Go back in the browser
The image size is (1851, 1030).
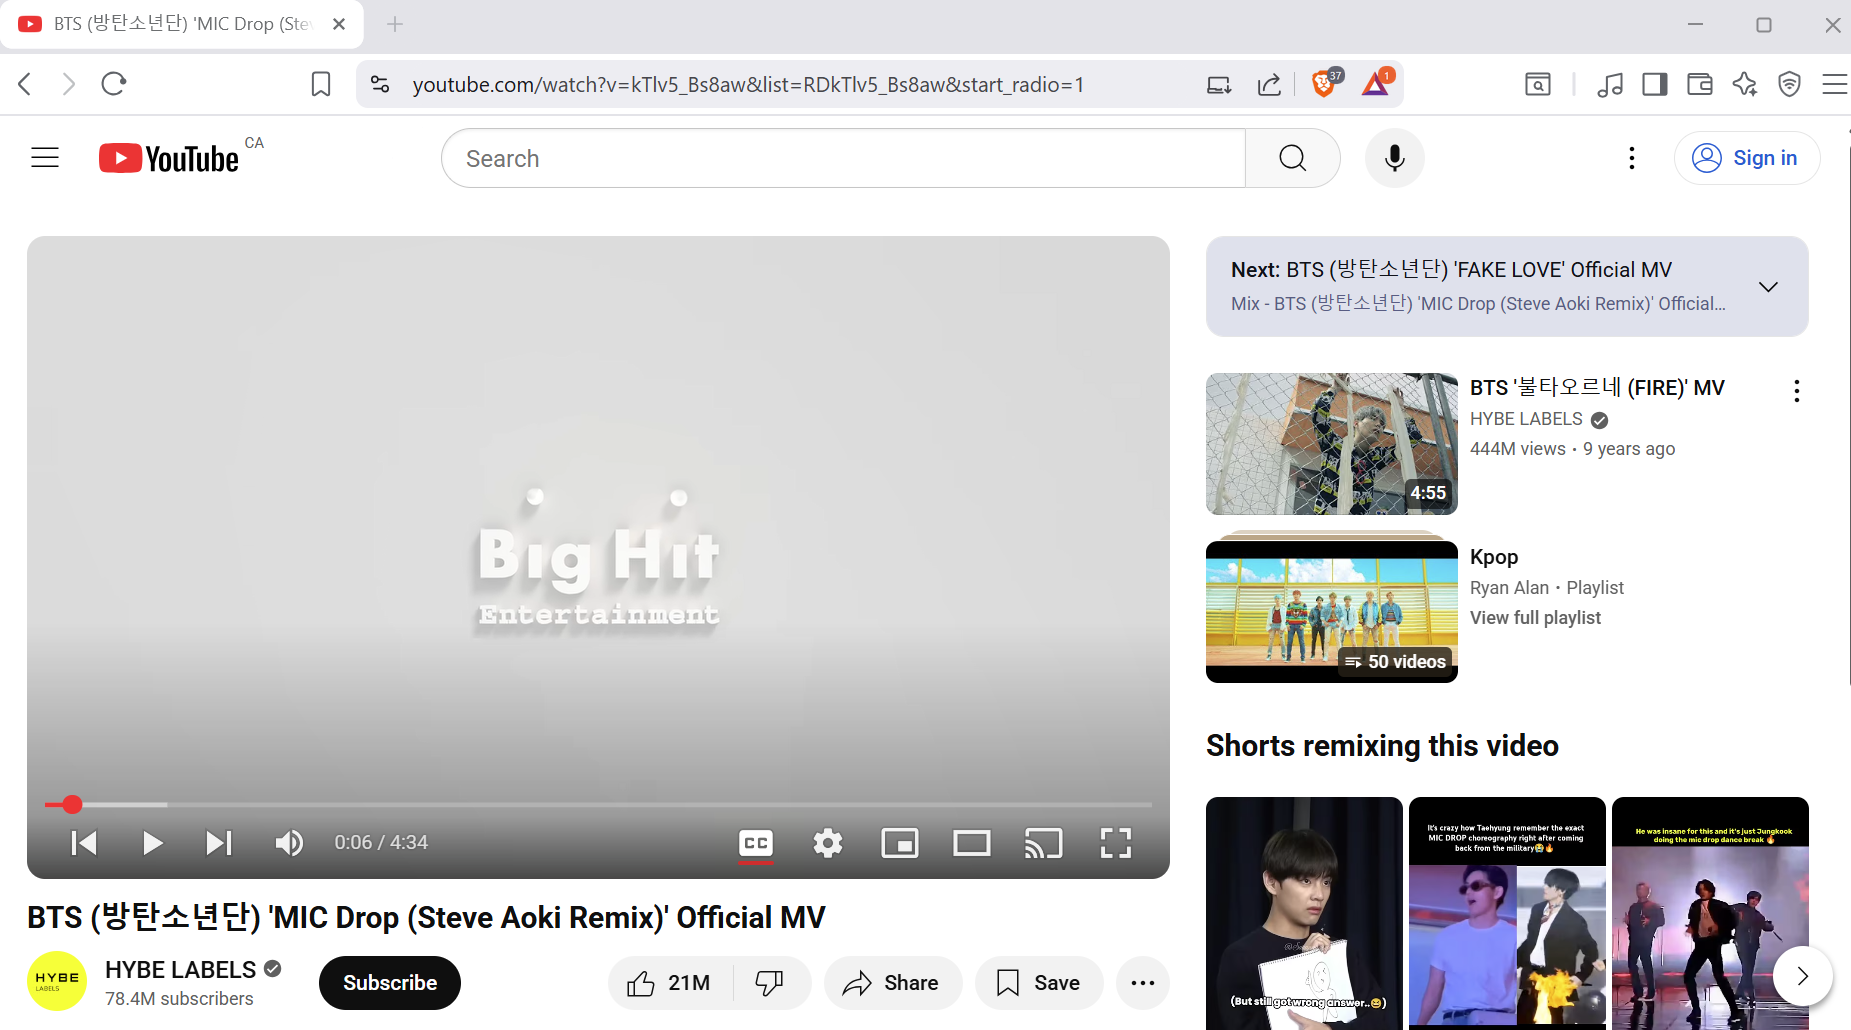tap(25, 84)
